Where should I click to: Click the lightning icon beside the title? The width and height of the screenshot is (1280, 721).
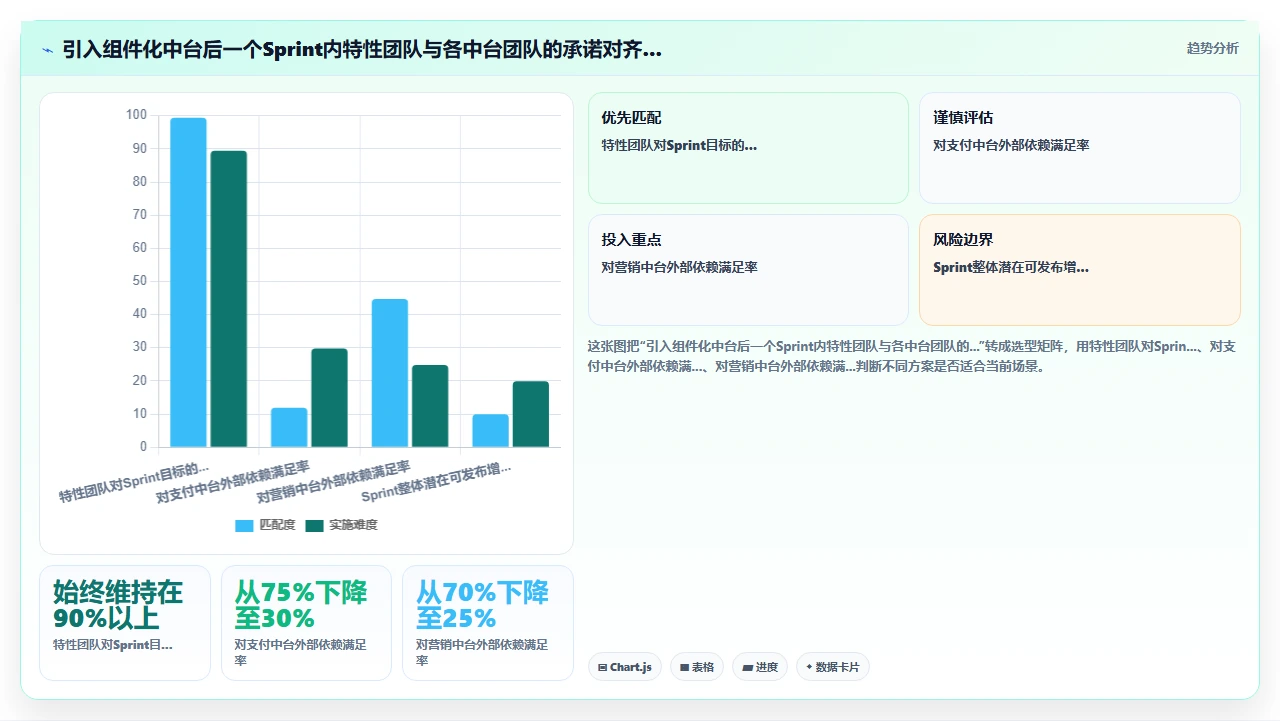click(x=48, y=49)
